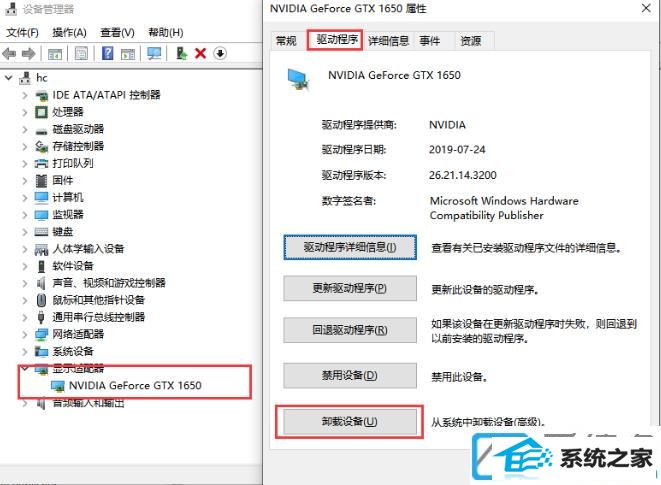Click the update driver green arrow icon

[181, 53]
